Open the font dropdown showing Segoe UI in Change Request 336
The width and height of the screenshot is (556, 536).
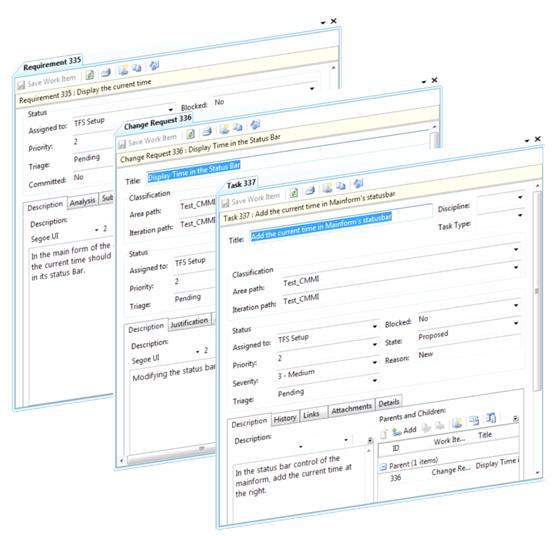point(198,352)
